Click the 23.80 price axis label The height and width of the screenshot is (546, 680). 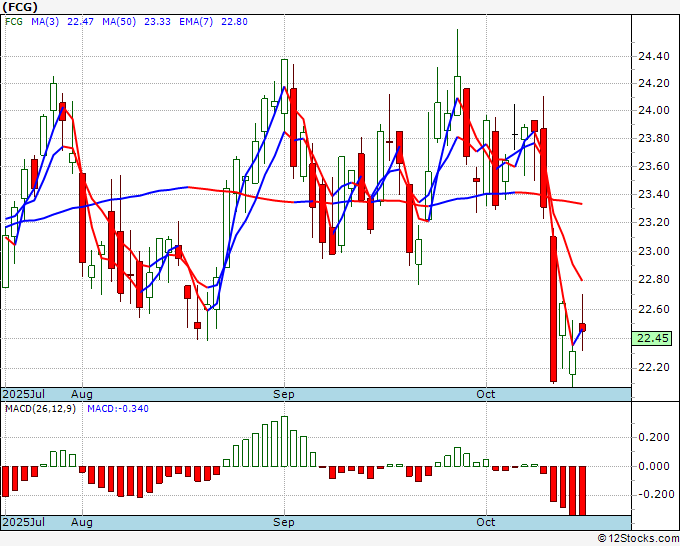point(654,138)
